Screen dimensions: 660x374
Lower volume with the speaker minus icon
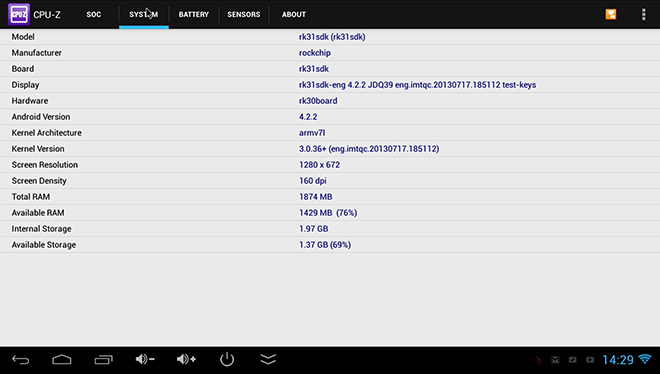[145, 359]
